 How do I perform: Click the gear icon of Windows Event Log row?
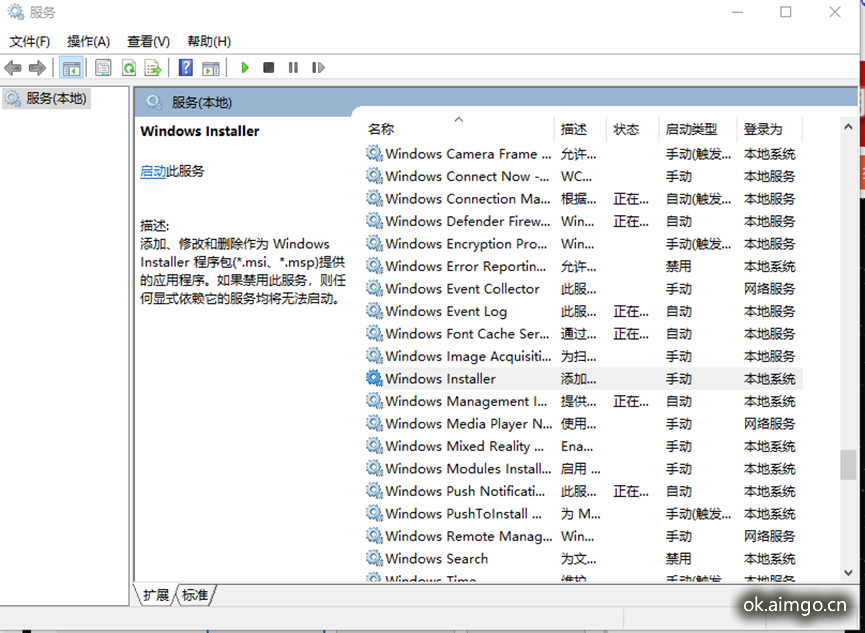coord(375,311)
